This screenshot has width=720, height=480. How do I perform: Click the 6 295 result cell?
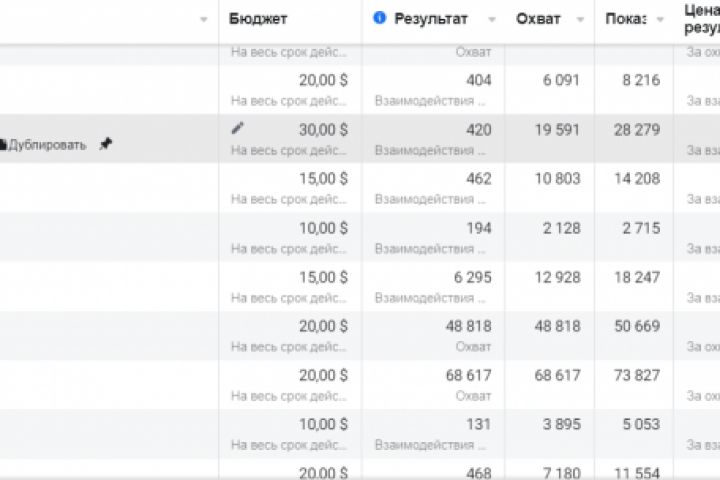click(473, 277)
